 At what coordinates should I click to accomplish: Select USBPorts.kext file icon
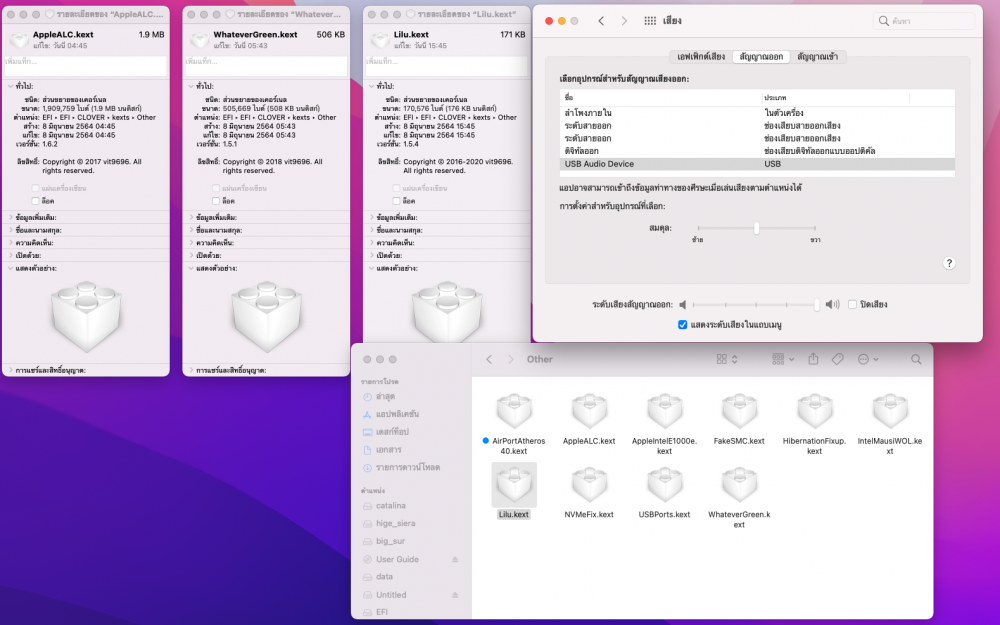665,485
